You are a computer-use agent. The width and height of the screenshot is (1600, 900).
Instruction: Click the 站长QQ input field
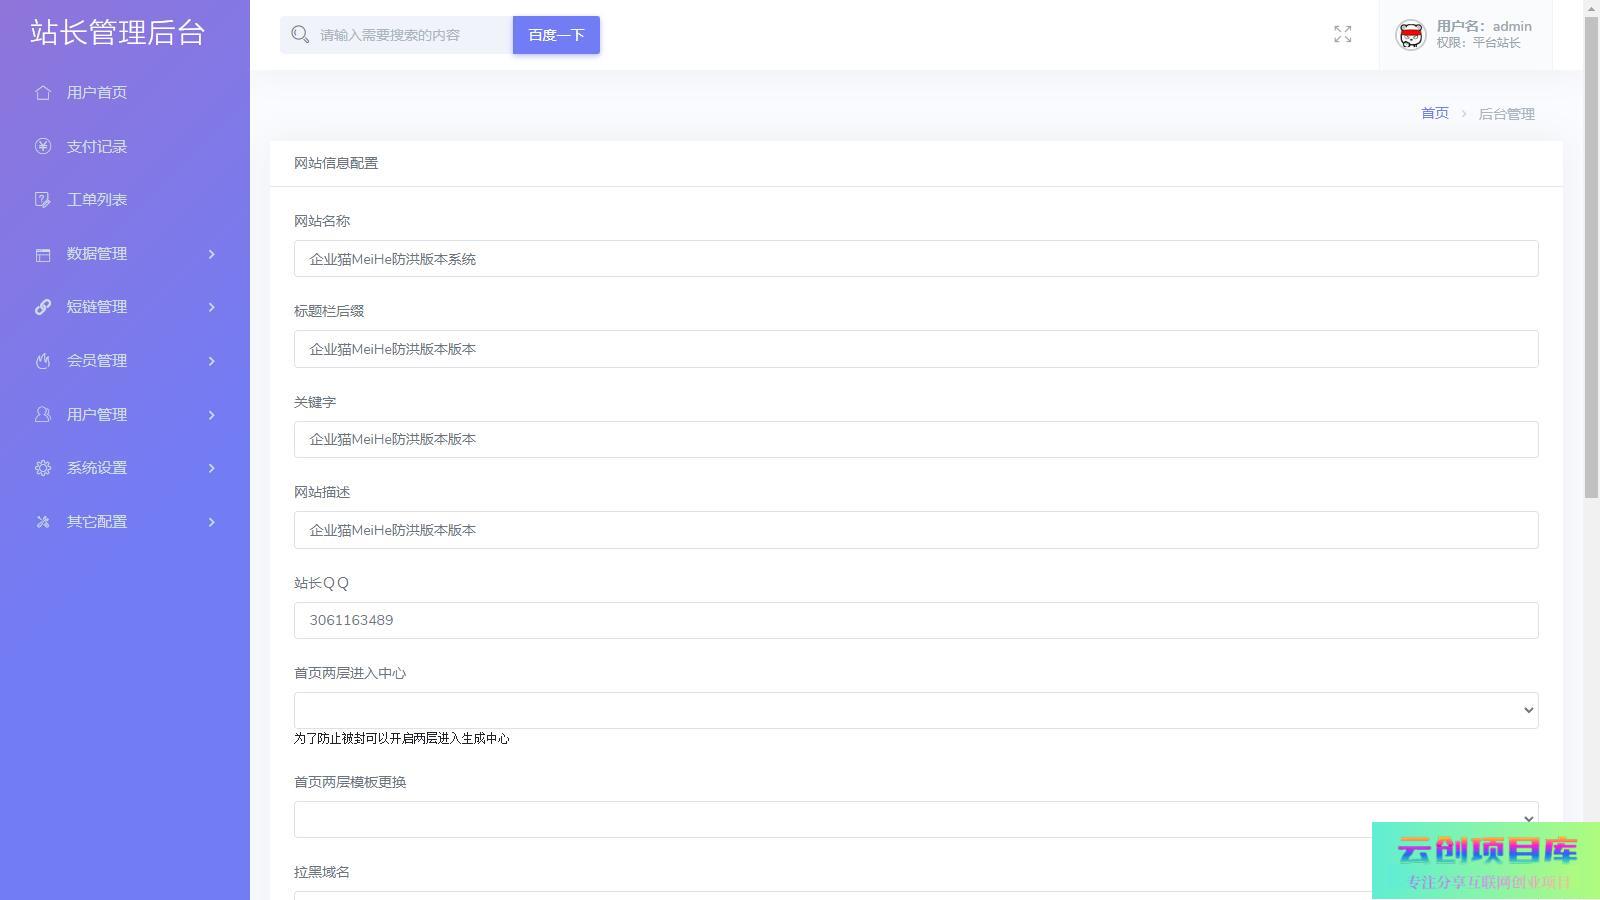click(915, 620)
